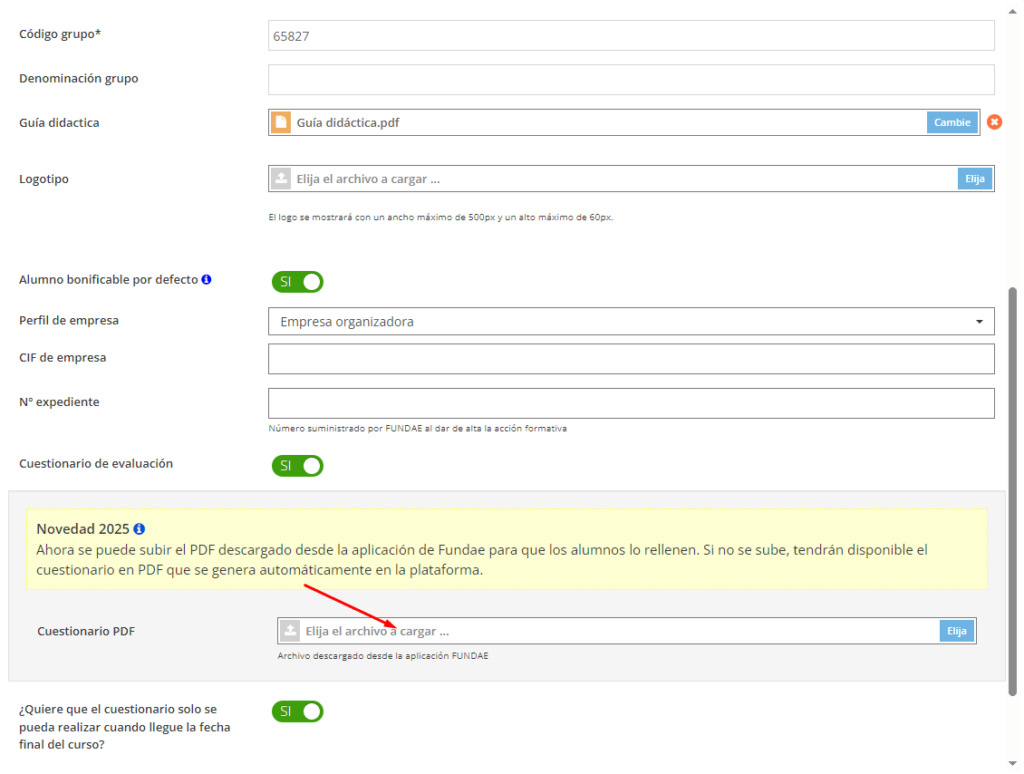
Task: Disable the Cuestionario de evaluación toggle
Action: click(298, 466)
